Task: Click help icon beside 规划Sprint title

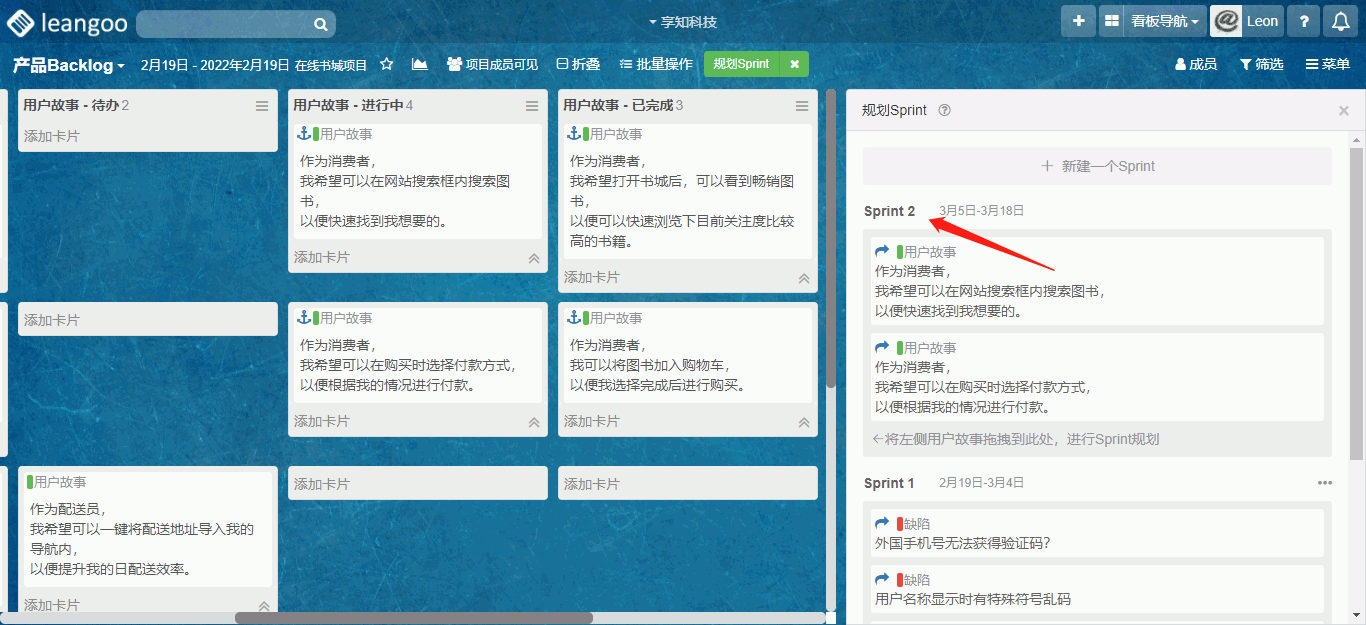Action: point(944,111)
